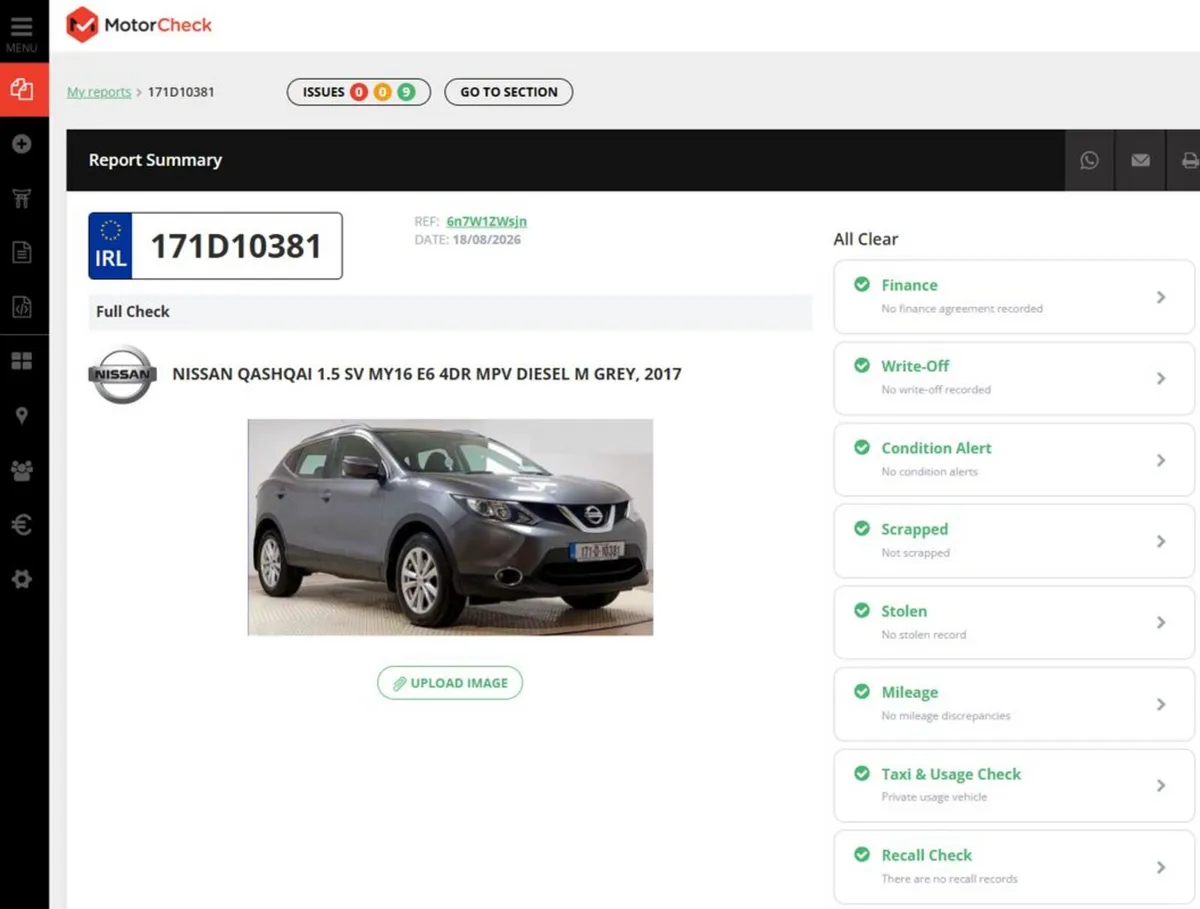Open the Condition Alert heading
Image resolution: width=1200 pixels, height=909 pixels.
[936, 448]
